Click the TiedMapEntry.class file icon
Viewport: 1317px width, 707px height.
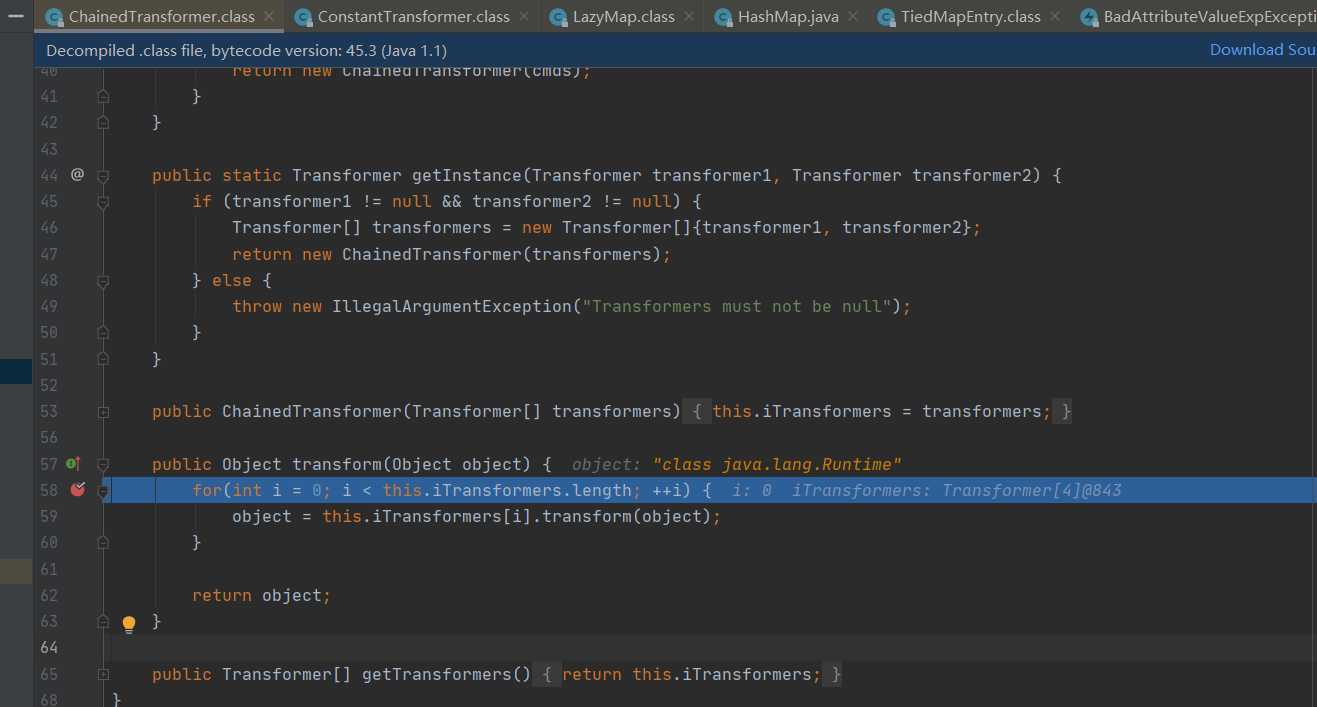click(x=886, y=17)
